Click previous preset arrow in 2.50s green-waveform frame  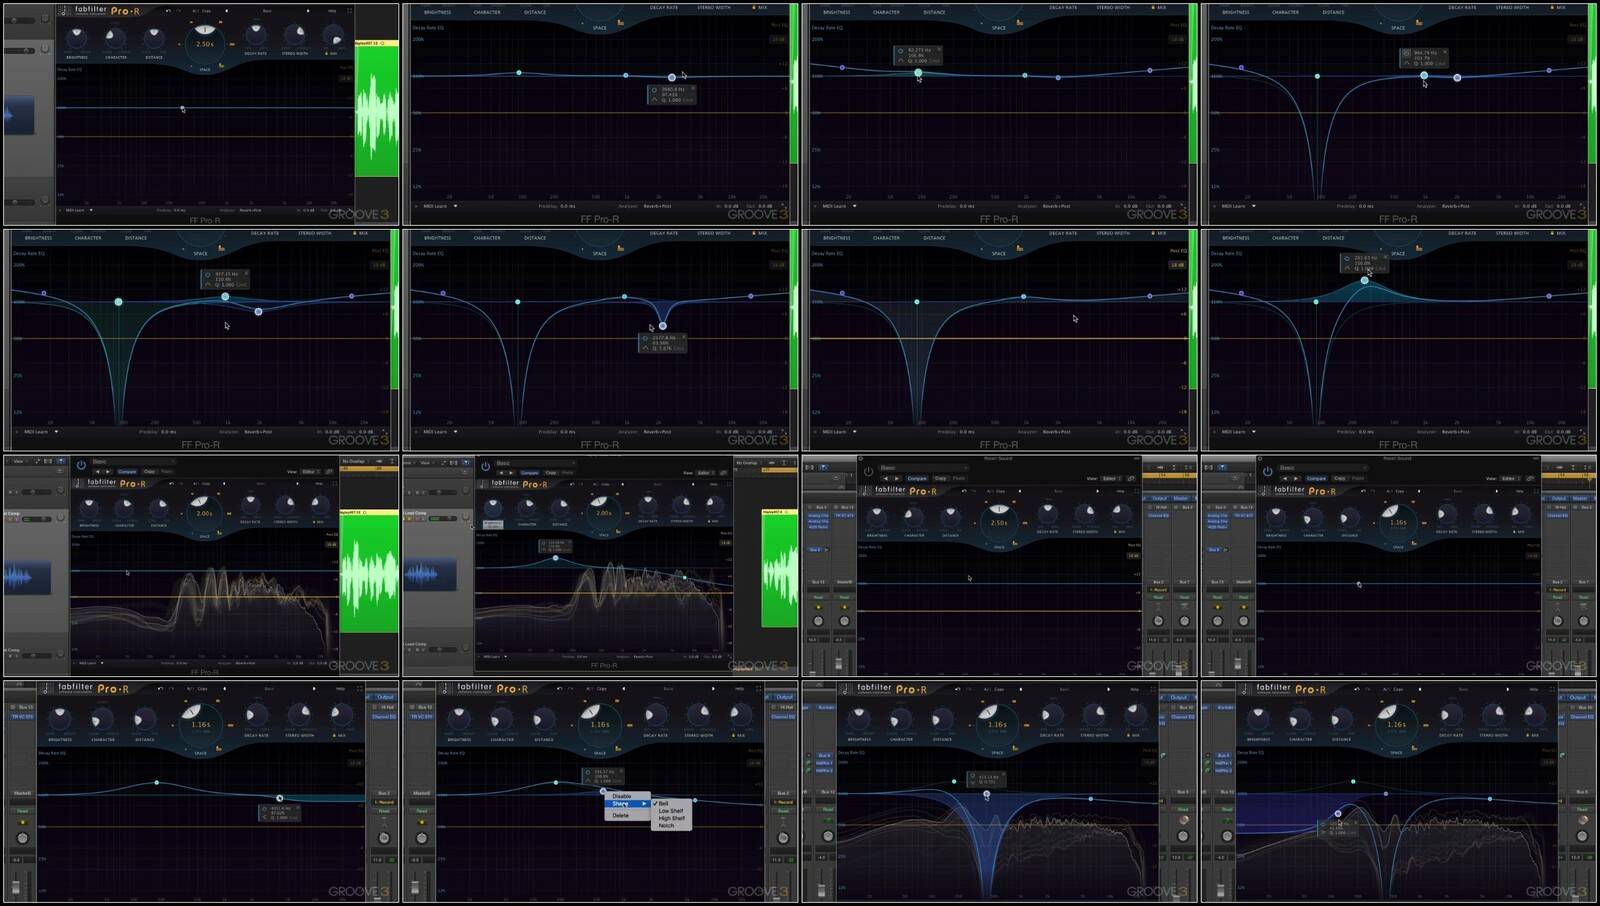pos(226,11)
